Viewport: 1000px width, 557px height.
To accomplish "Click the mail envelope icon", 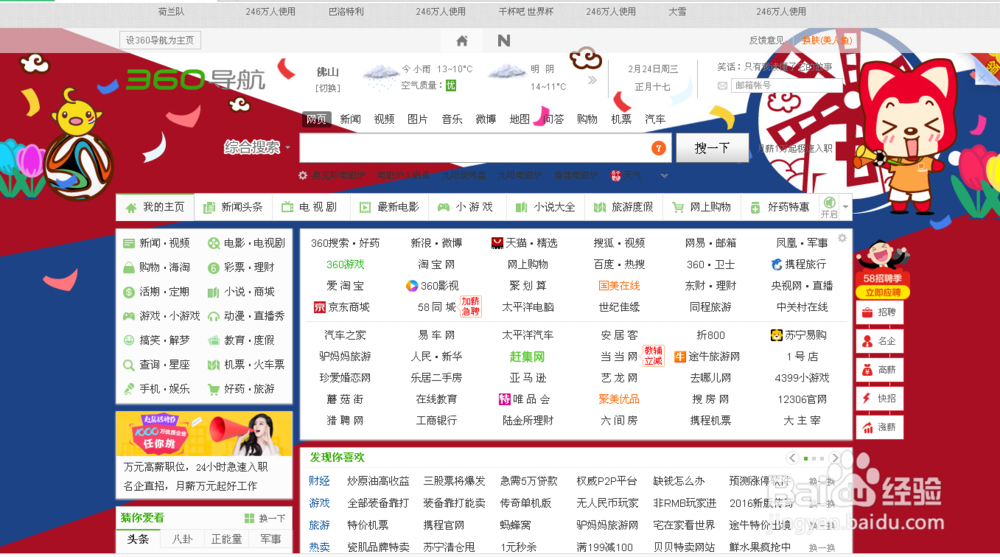I will tap(722, 85).
